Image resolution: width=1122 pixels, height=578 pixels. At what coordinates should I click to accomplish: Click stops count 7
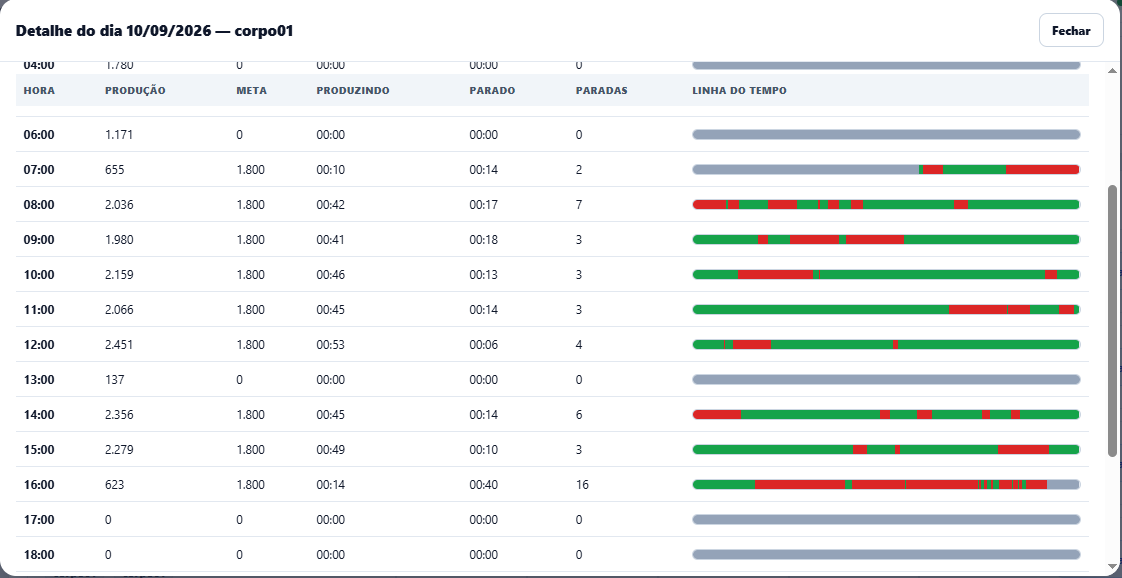[x=579, y=205]
